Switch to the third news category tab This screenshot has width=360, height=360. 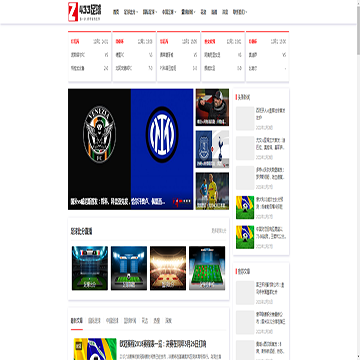[112, 321]
